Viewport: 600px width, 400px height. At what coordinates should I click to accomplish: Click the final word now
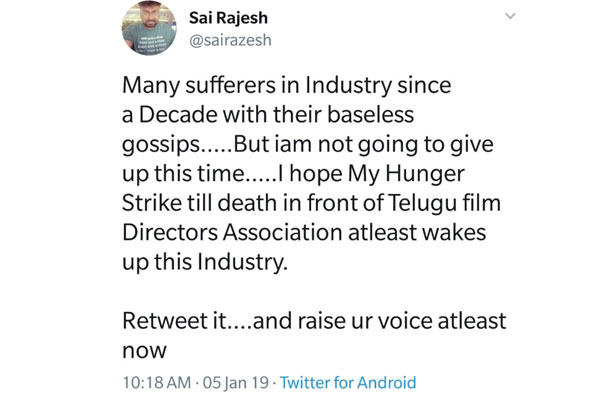point(144,351)
